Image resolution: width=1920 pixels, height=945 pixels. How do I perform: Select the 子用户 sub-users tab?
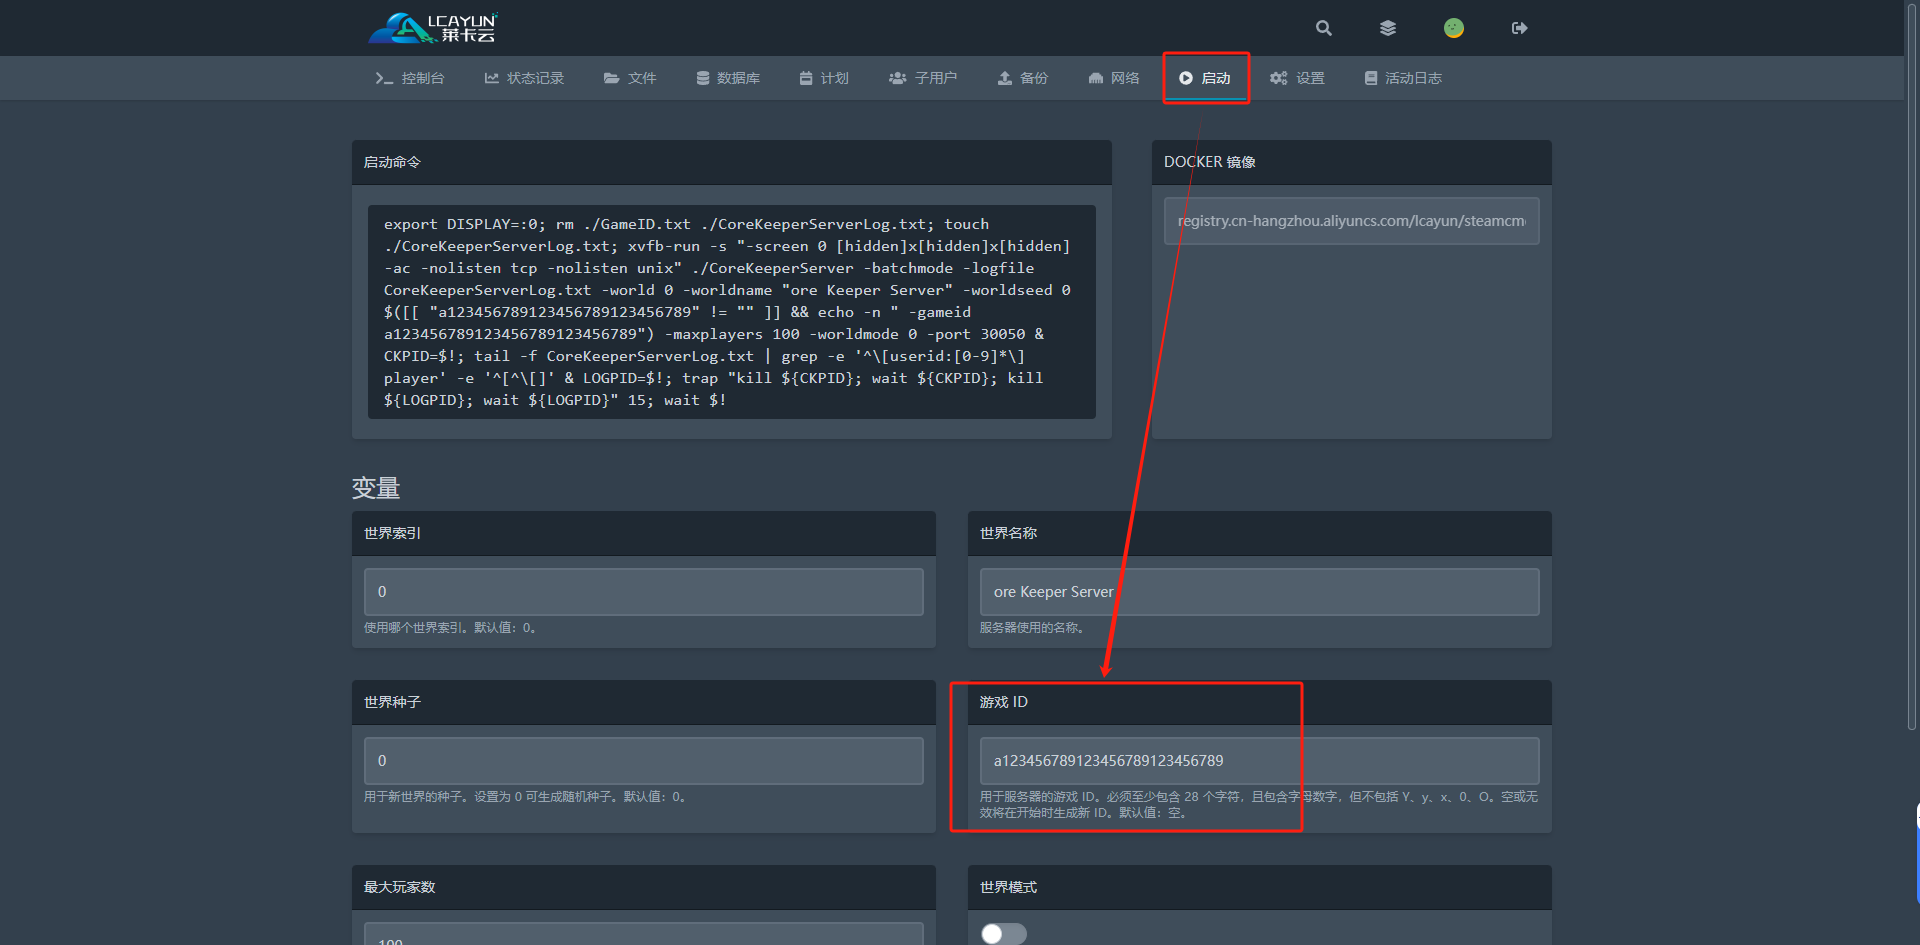click(x=923, y=78)
